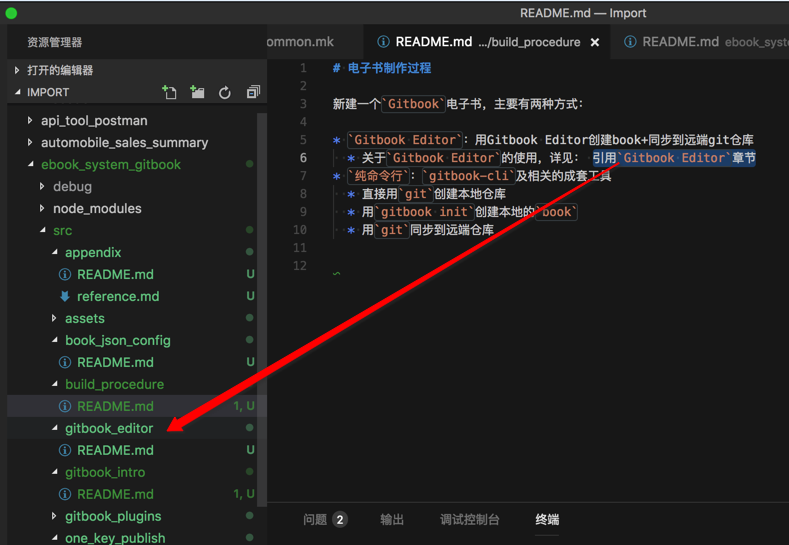Collapse the appendix folder
789x545 pixels.
tap(55, 252)
